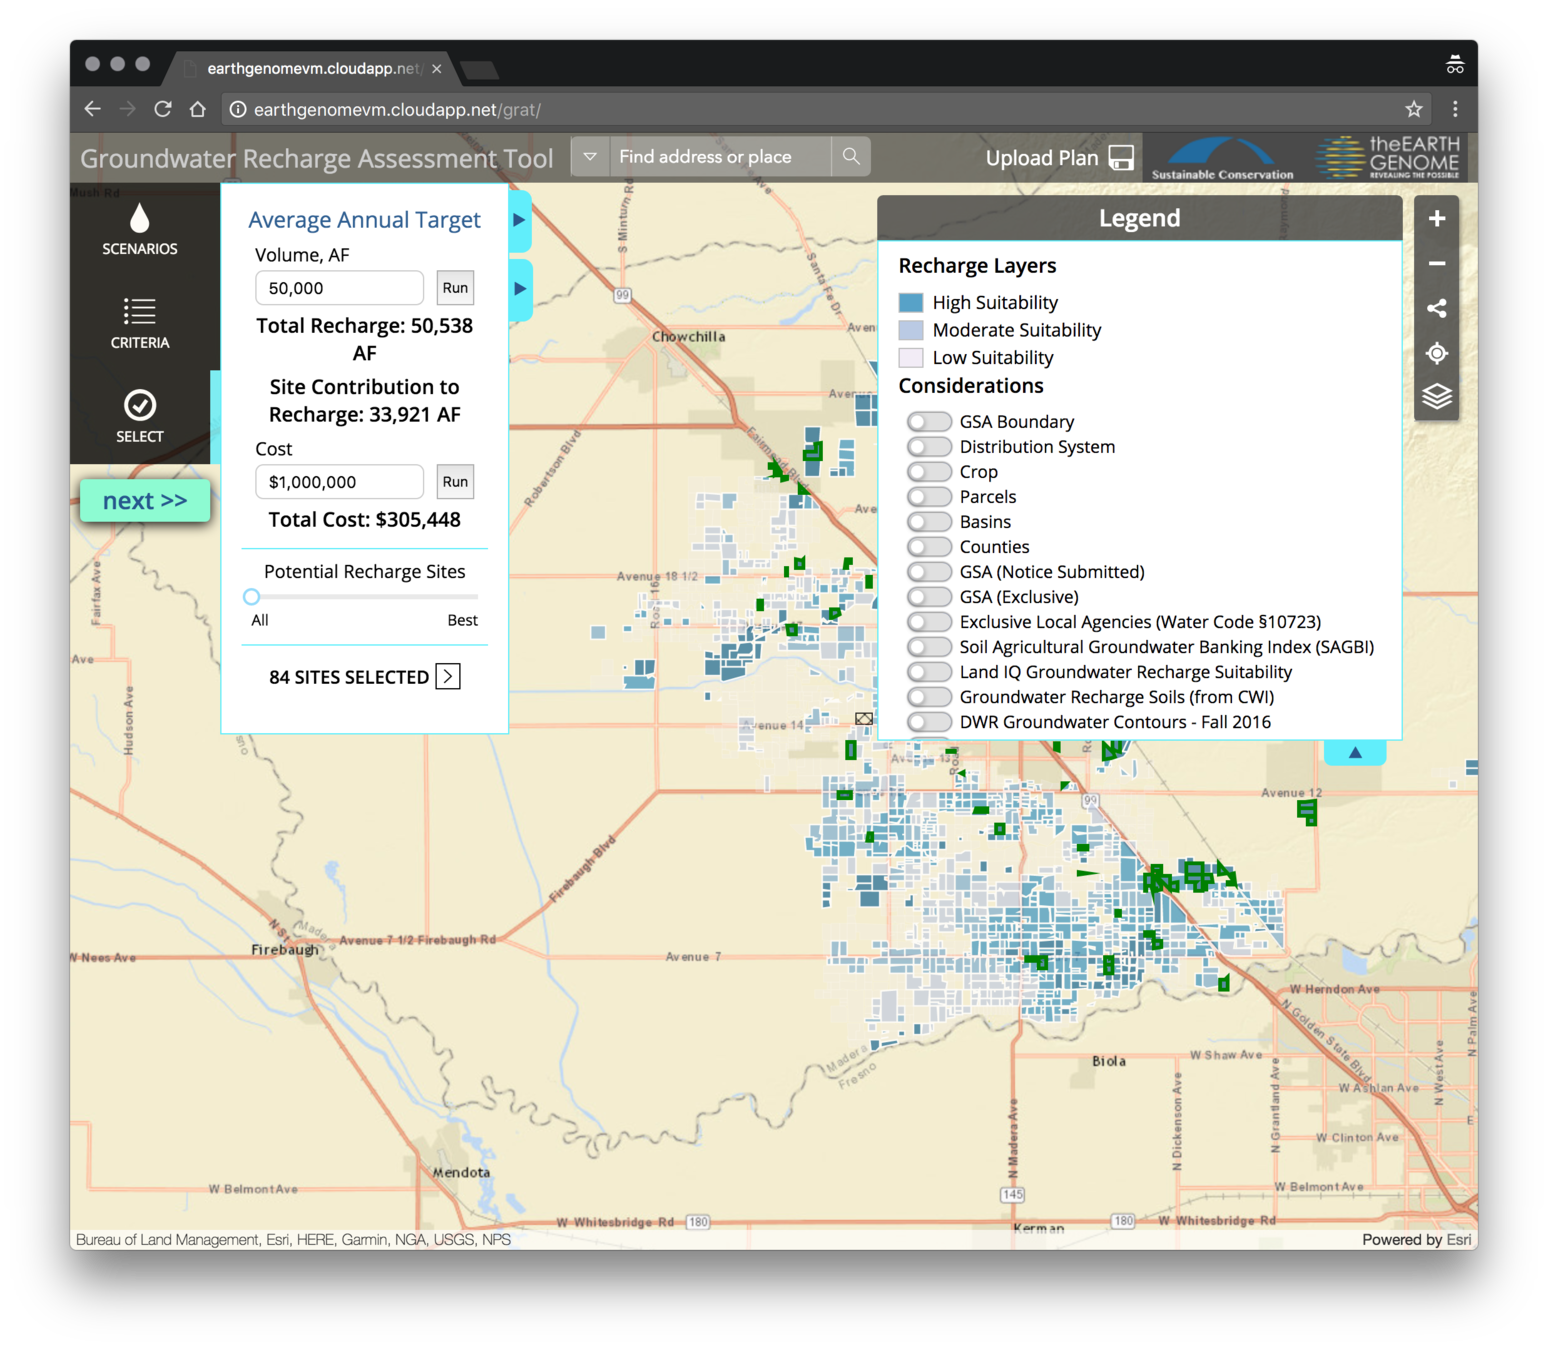Select the earthgenomevm.cloudapp.net browser tab
Screen dimensions: 1548x1350
[x=315, y=68]
